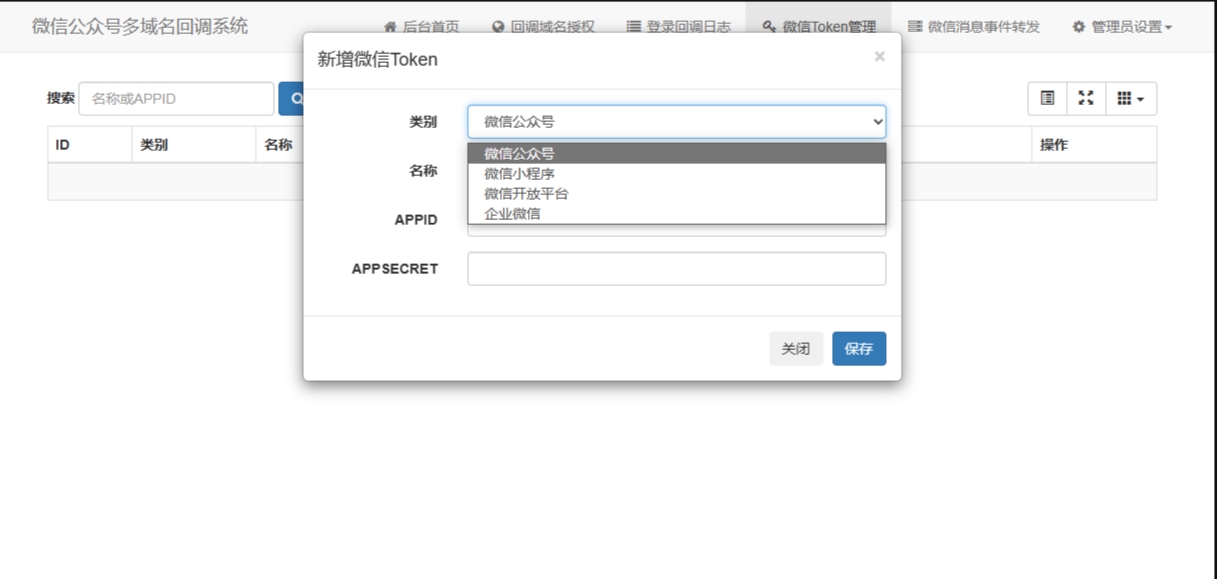The image size is (1217, 579).
Task: Click the 新增微信Token dialog title
Action: point(377,60)
